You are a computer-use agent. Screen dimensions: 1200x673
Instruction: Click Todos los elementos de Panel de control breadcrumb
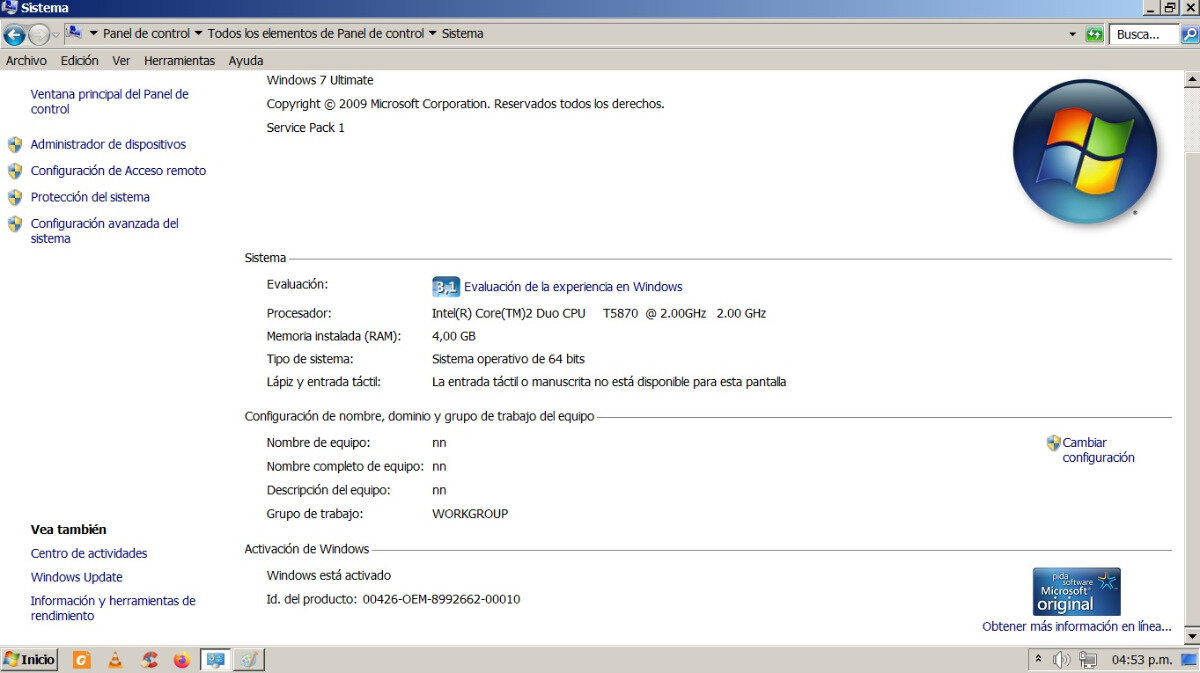pos(316,33)
